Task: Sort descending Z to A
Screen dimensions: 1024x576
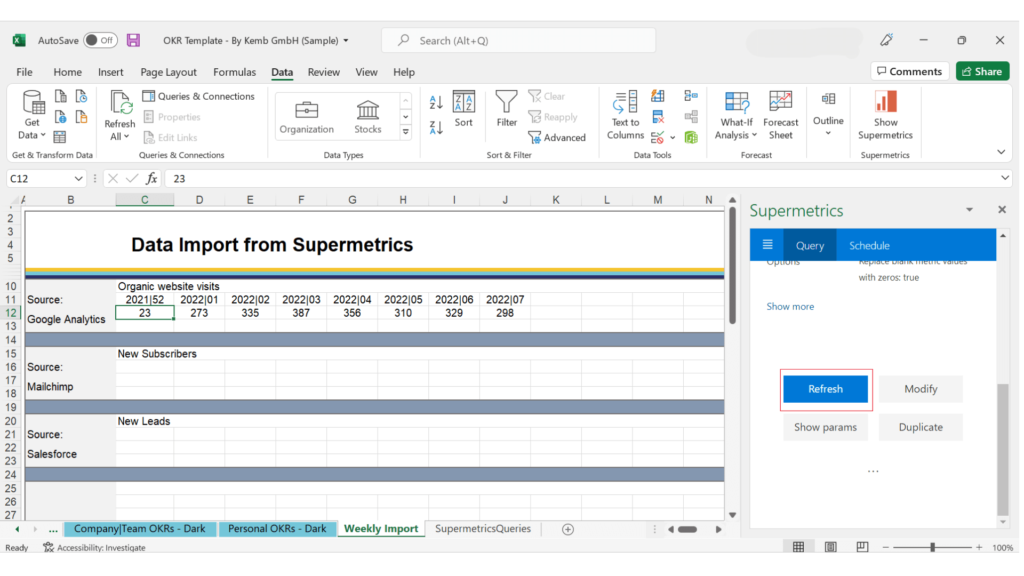Action: tap(436, 127)
